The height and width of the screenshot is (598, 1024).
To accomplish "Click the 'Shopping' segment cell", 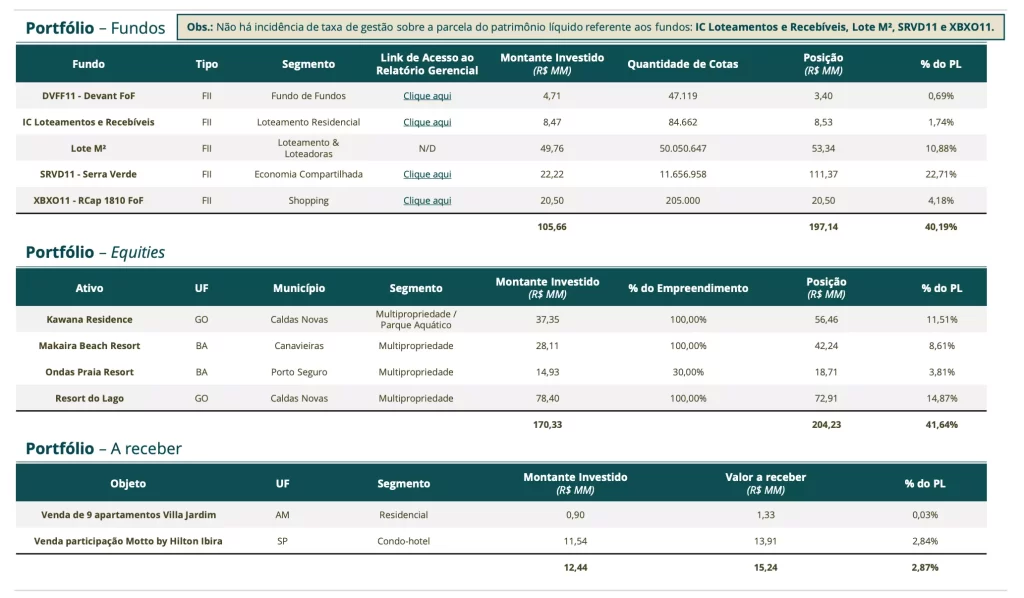I will (308, 200).
